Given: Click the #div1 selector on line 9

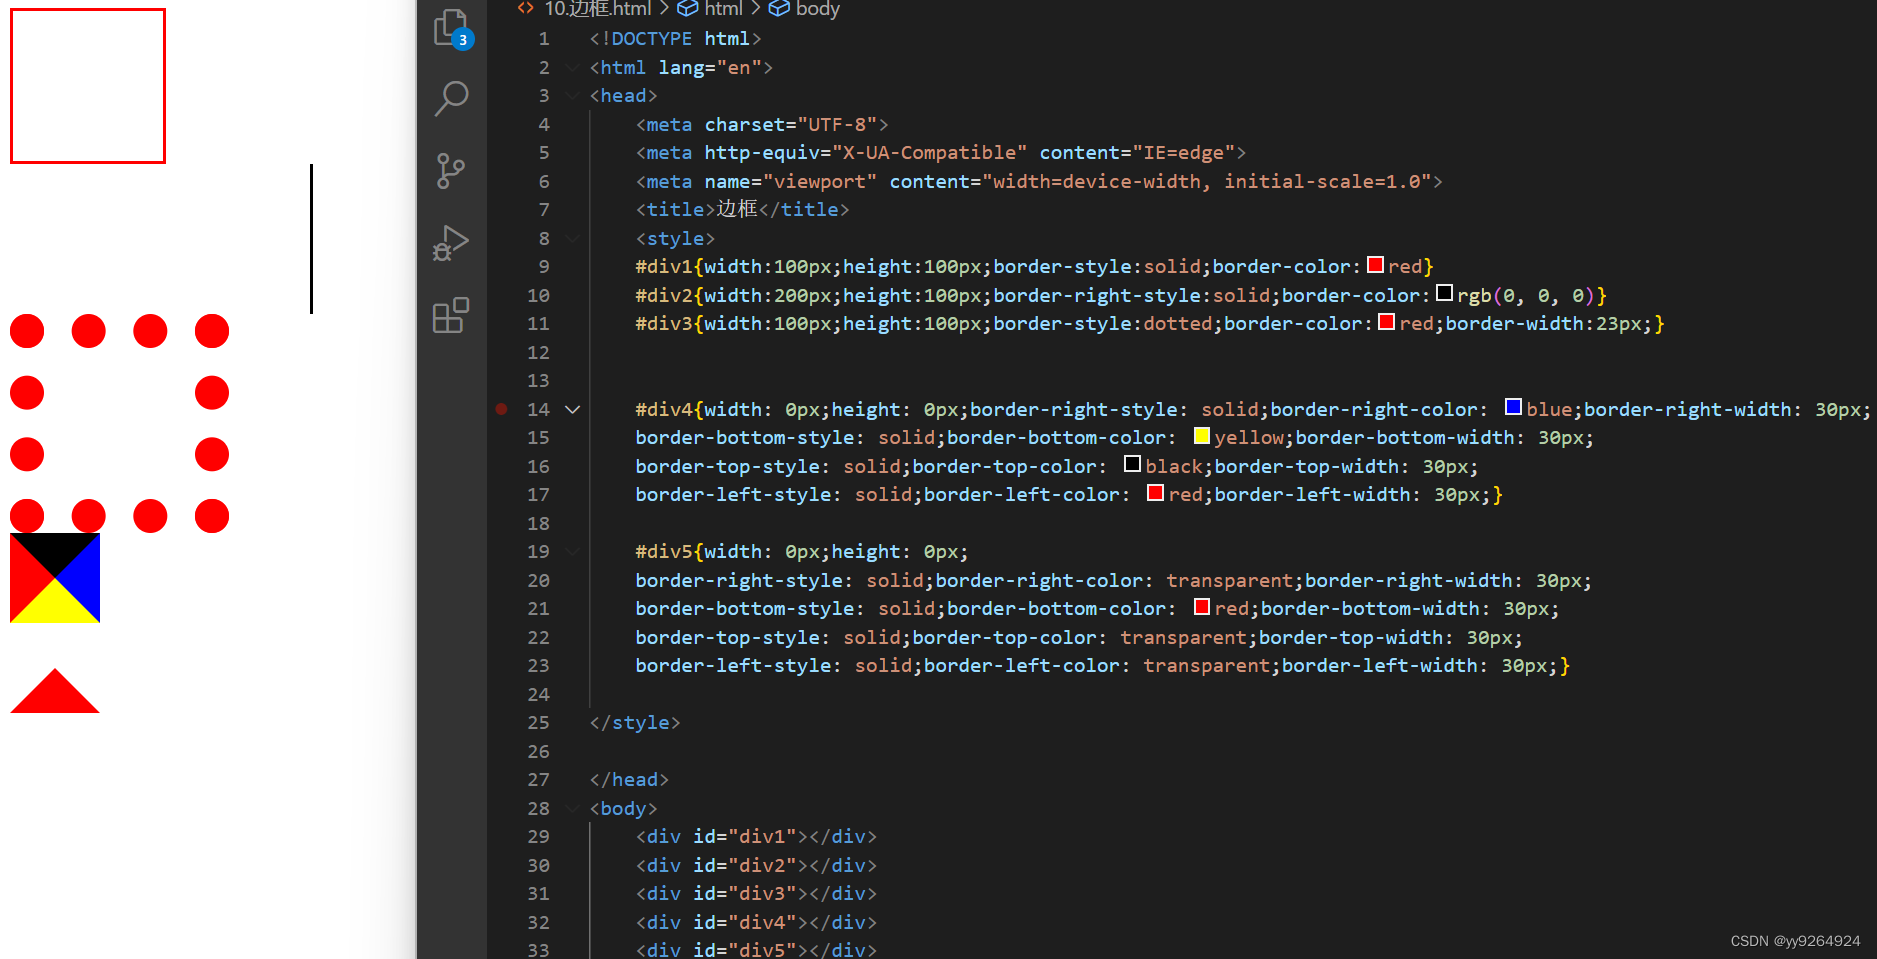Looking at the screenshot, I should click(x=664, y=266).
